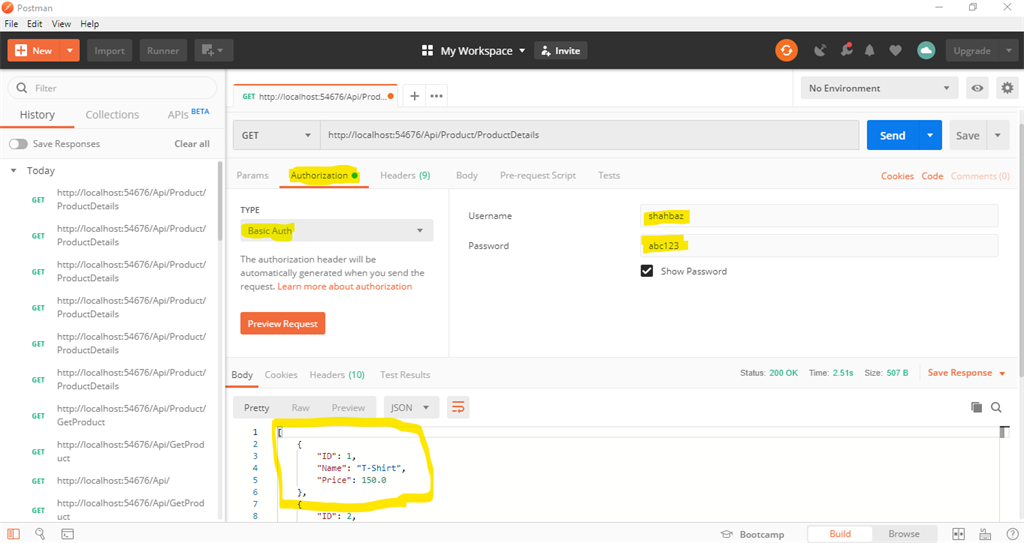Switch to Browse mode
The image size is (1024, 543).
pos(904,534)
